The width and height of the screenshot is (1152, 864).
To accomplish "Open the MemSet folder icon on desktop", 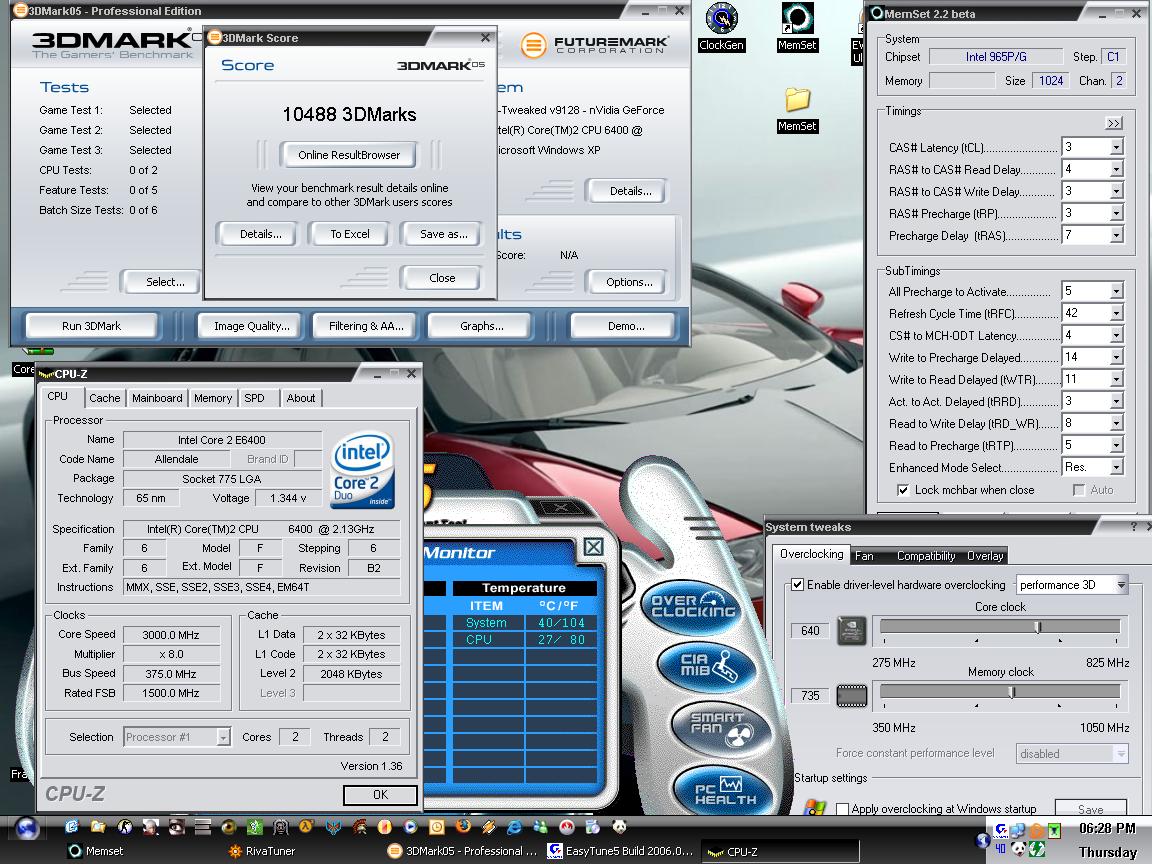I will tap(797, 101).
